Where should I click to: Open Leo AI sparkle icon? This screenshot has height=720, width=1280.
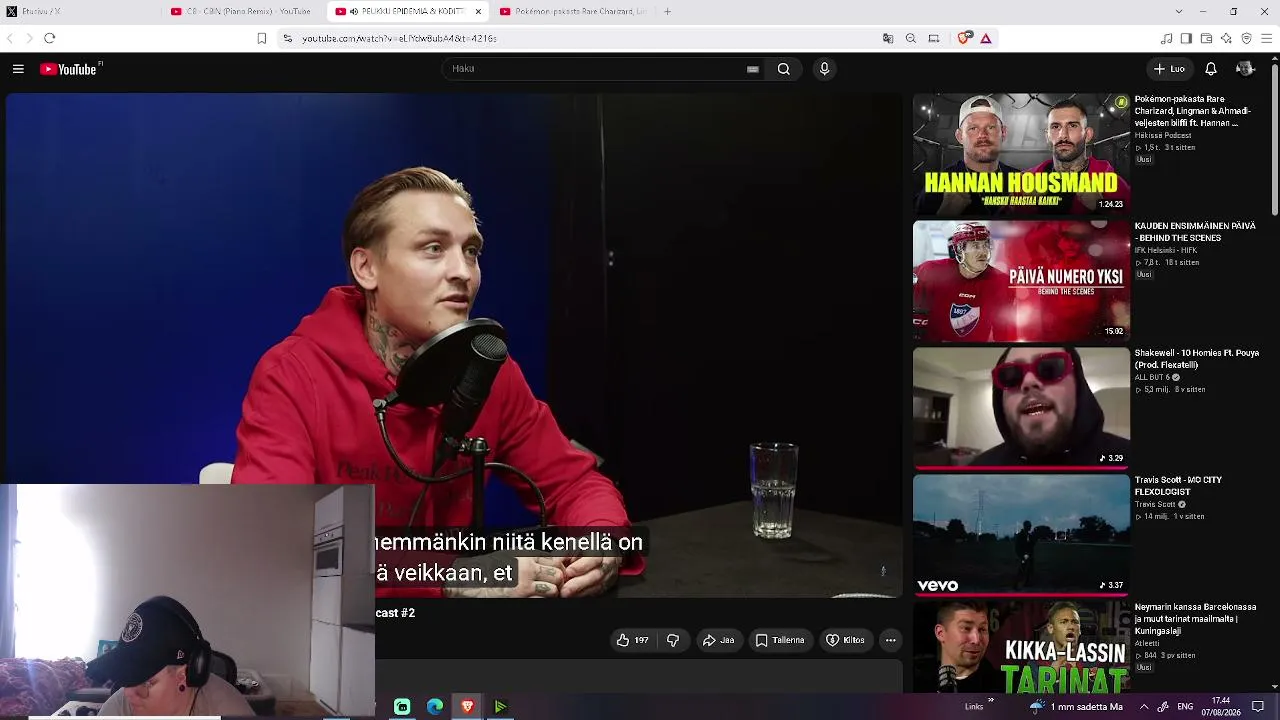[1226, 38]
